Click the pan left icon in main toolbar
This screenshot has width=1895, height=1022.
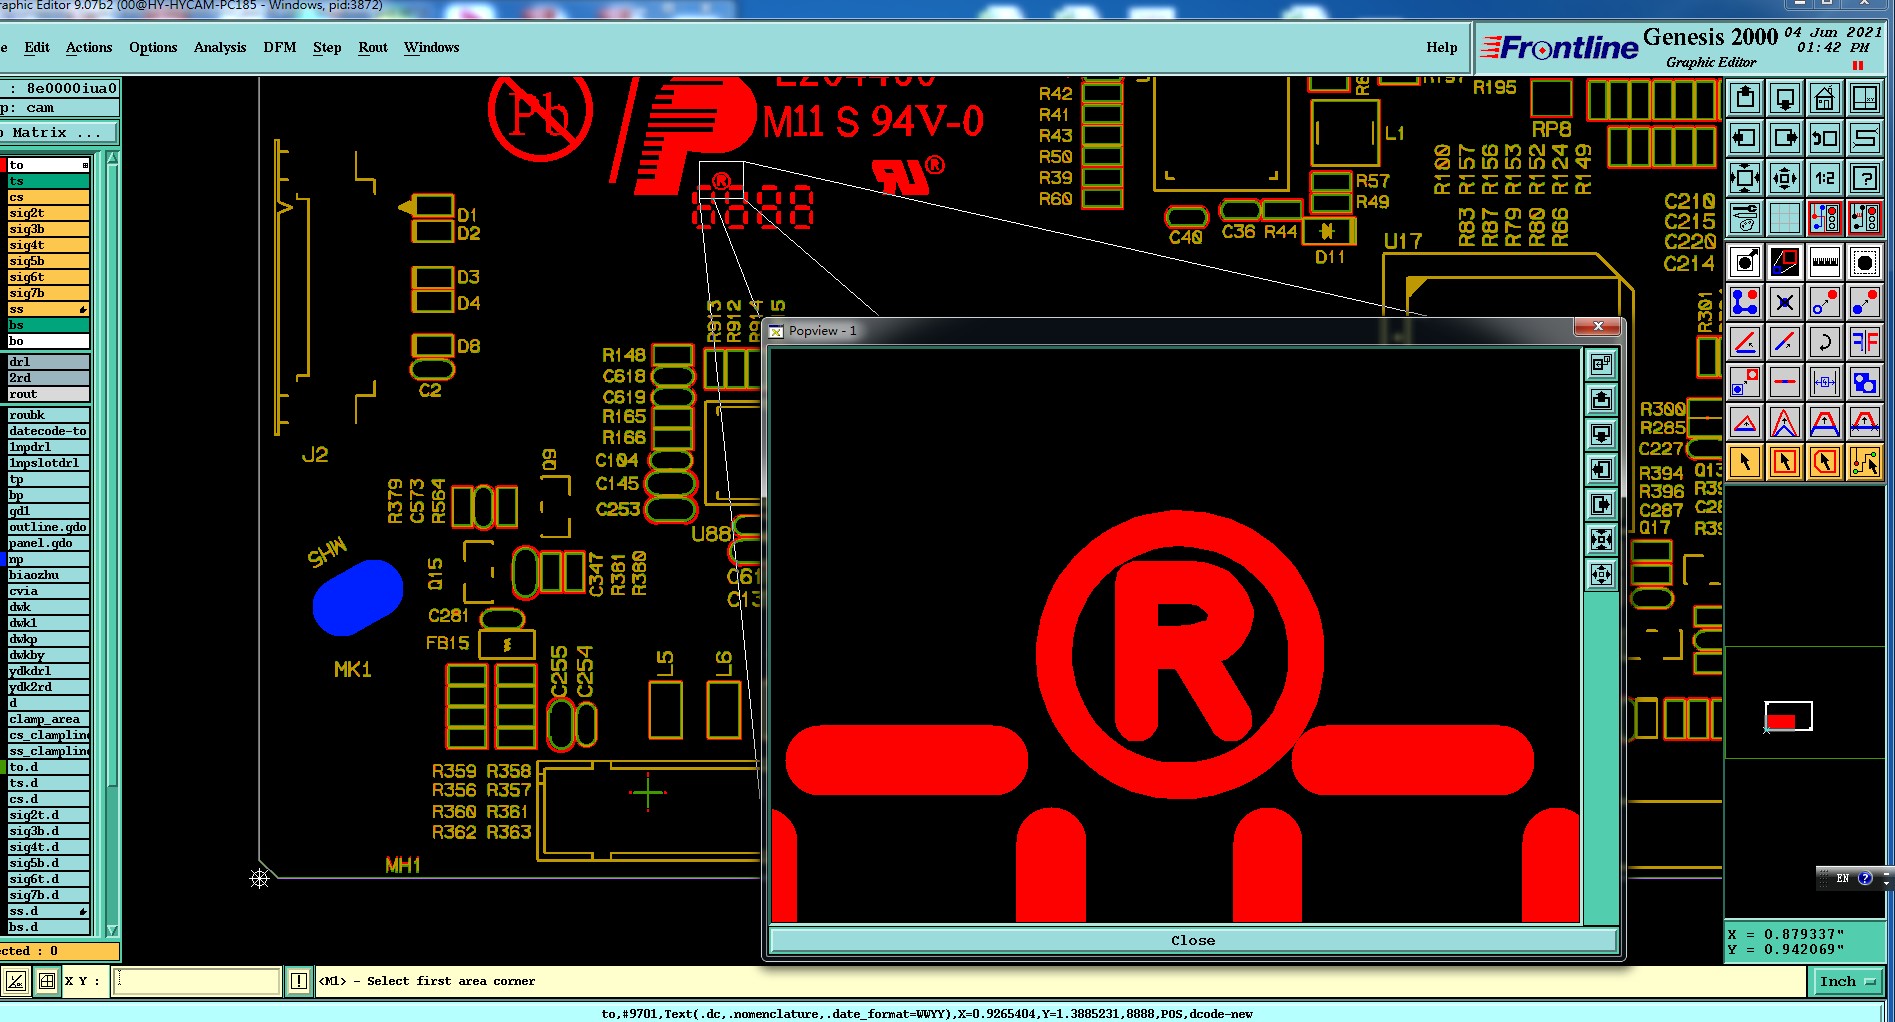pos(1745,138)
